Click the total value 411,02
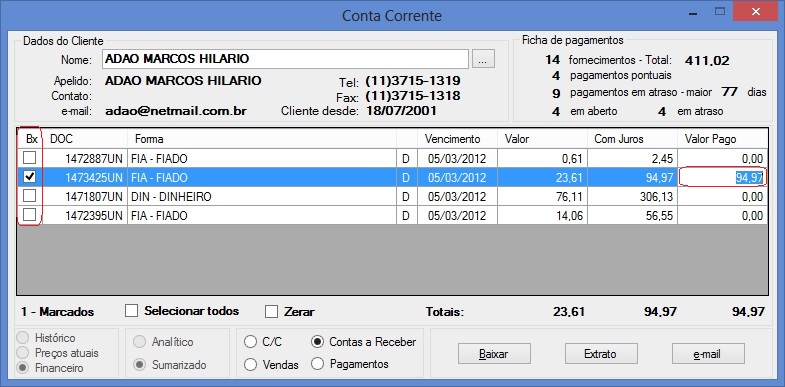 (x=707, y=61)
